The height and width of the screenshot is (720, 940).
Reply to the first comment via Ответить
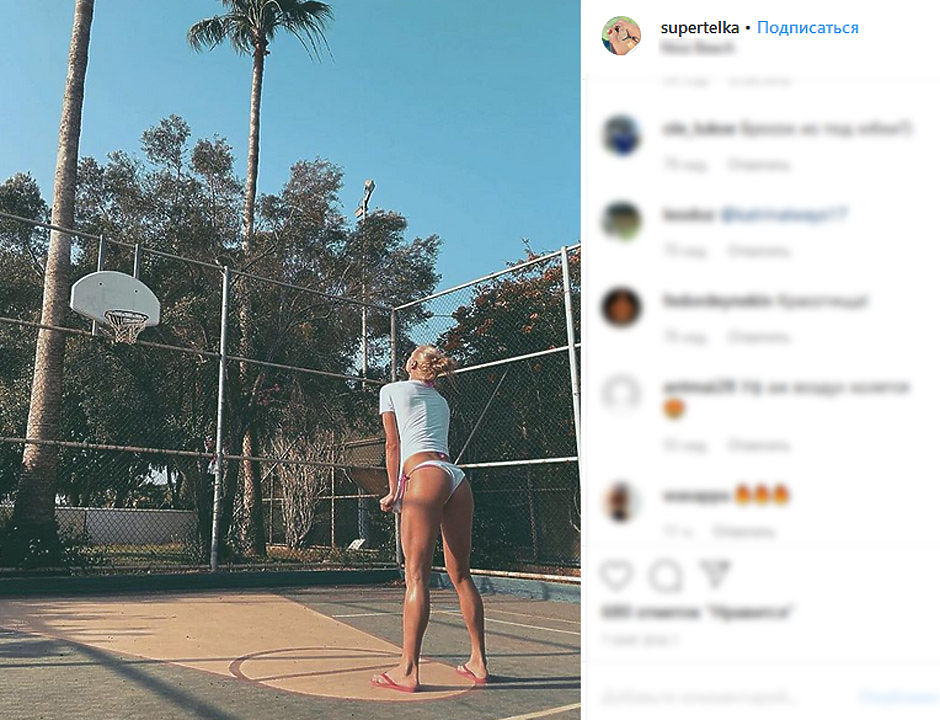pyautogui.click(x=759, y=164)
